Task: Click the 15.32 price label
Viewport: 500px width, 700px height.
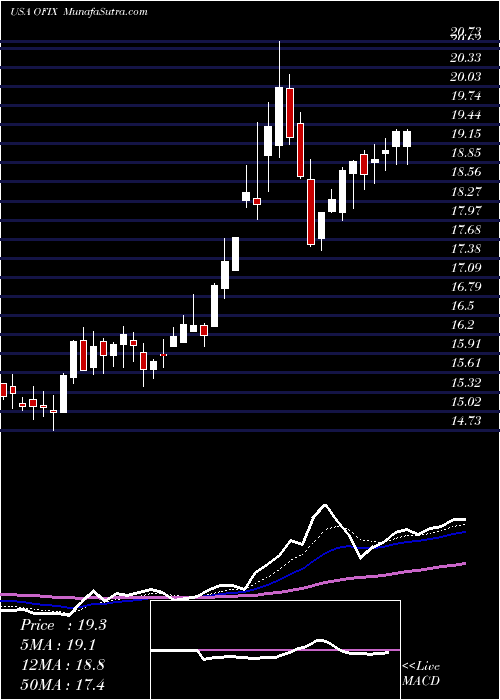Action: click(466, 383)
